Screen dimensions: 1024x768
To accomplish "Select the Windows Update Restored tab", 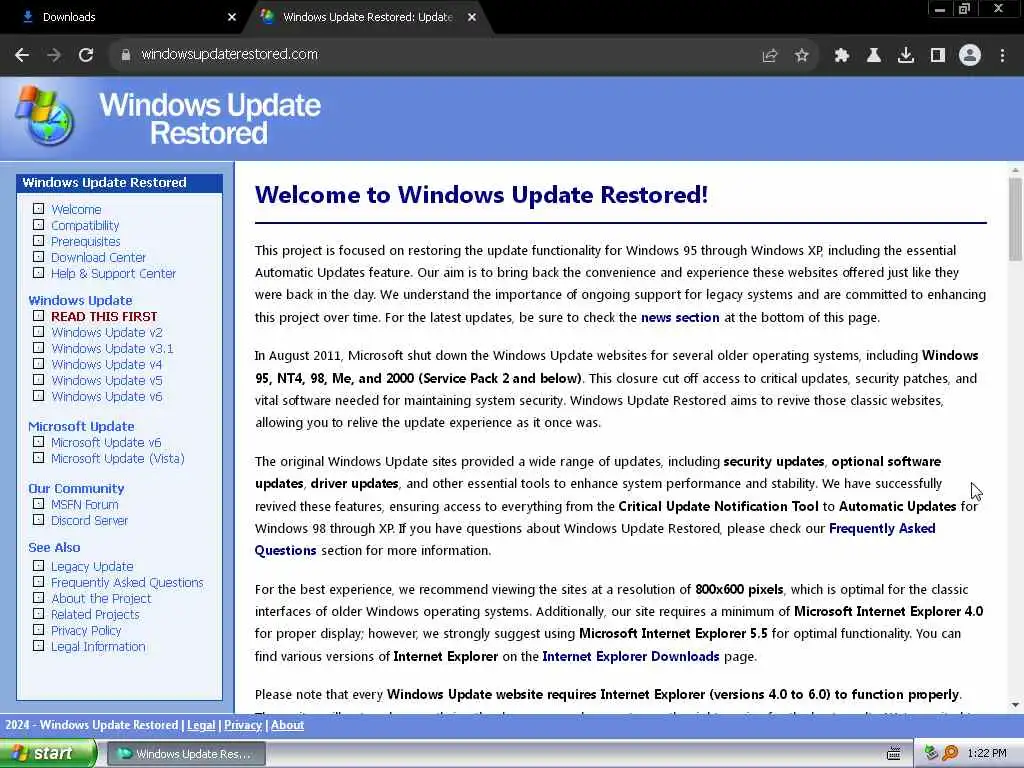I will 367,17.
